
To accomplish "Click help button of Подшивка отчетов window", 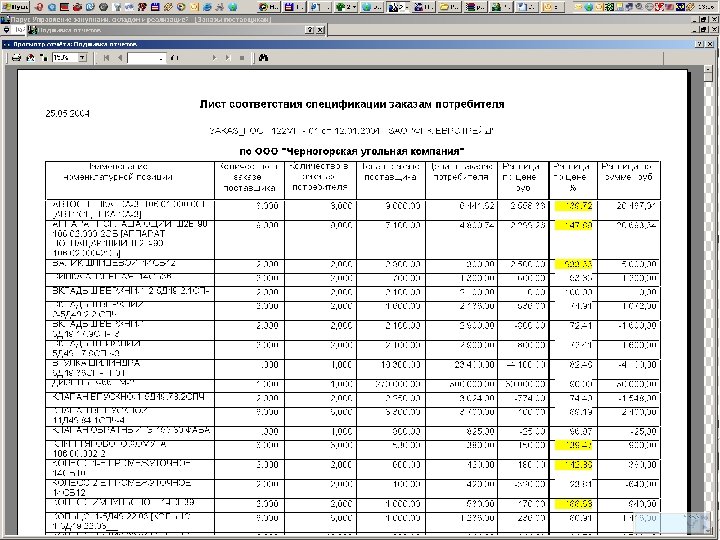I will [x=310, y=30].
